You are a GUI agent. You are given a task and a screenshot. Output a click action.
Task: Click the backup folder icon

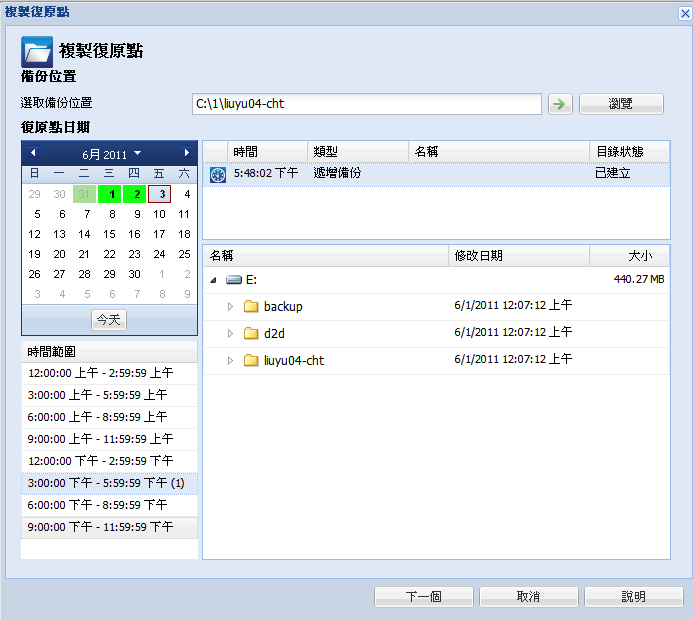coord(251,306)
